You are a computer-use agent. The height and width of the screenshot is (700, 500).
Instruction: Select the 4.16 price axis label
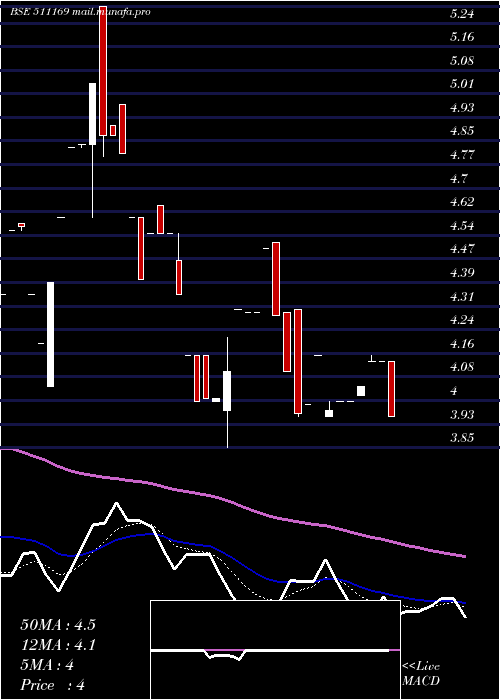462,344
